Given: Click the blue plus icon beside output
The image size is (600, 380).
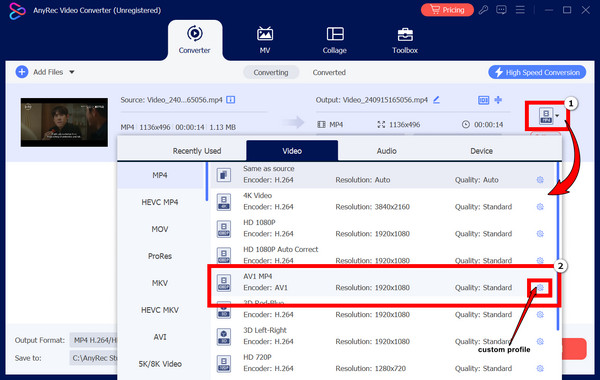Looking at the screenshot, I should pos(498,100).
